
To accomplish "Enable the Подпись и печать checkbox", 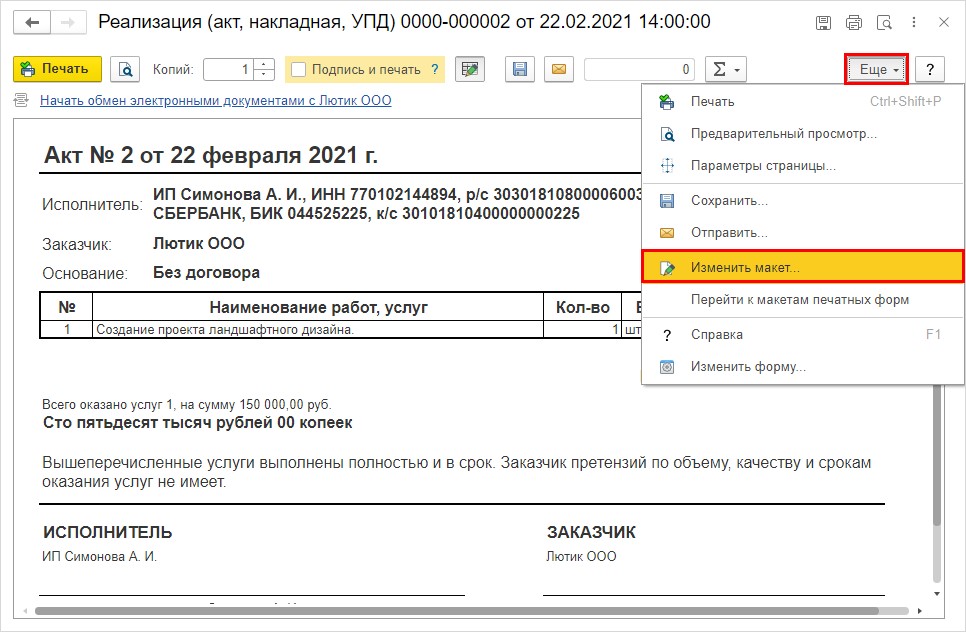I will point(299,69).
